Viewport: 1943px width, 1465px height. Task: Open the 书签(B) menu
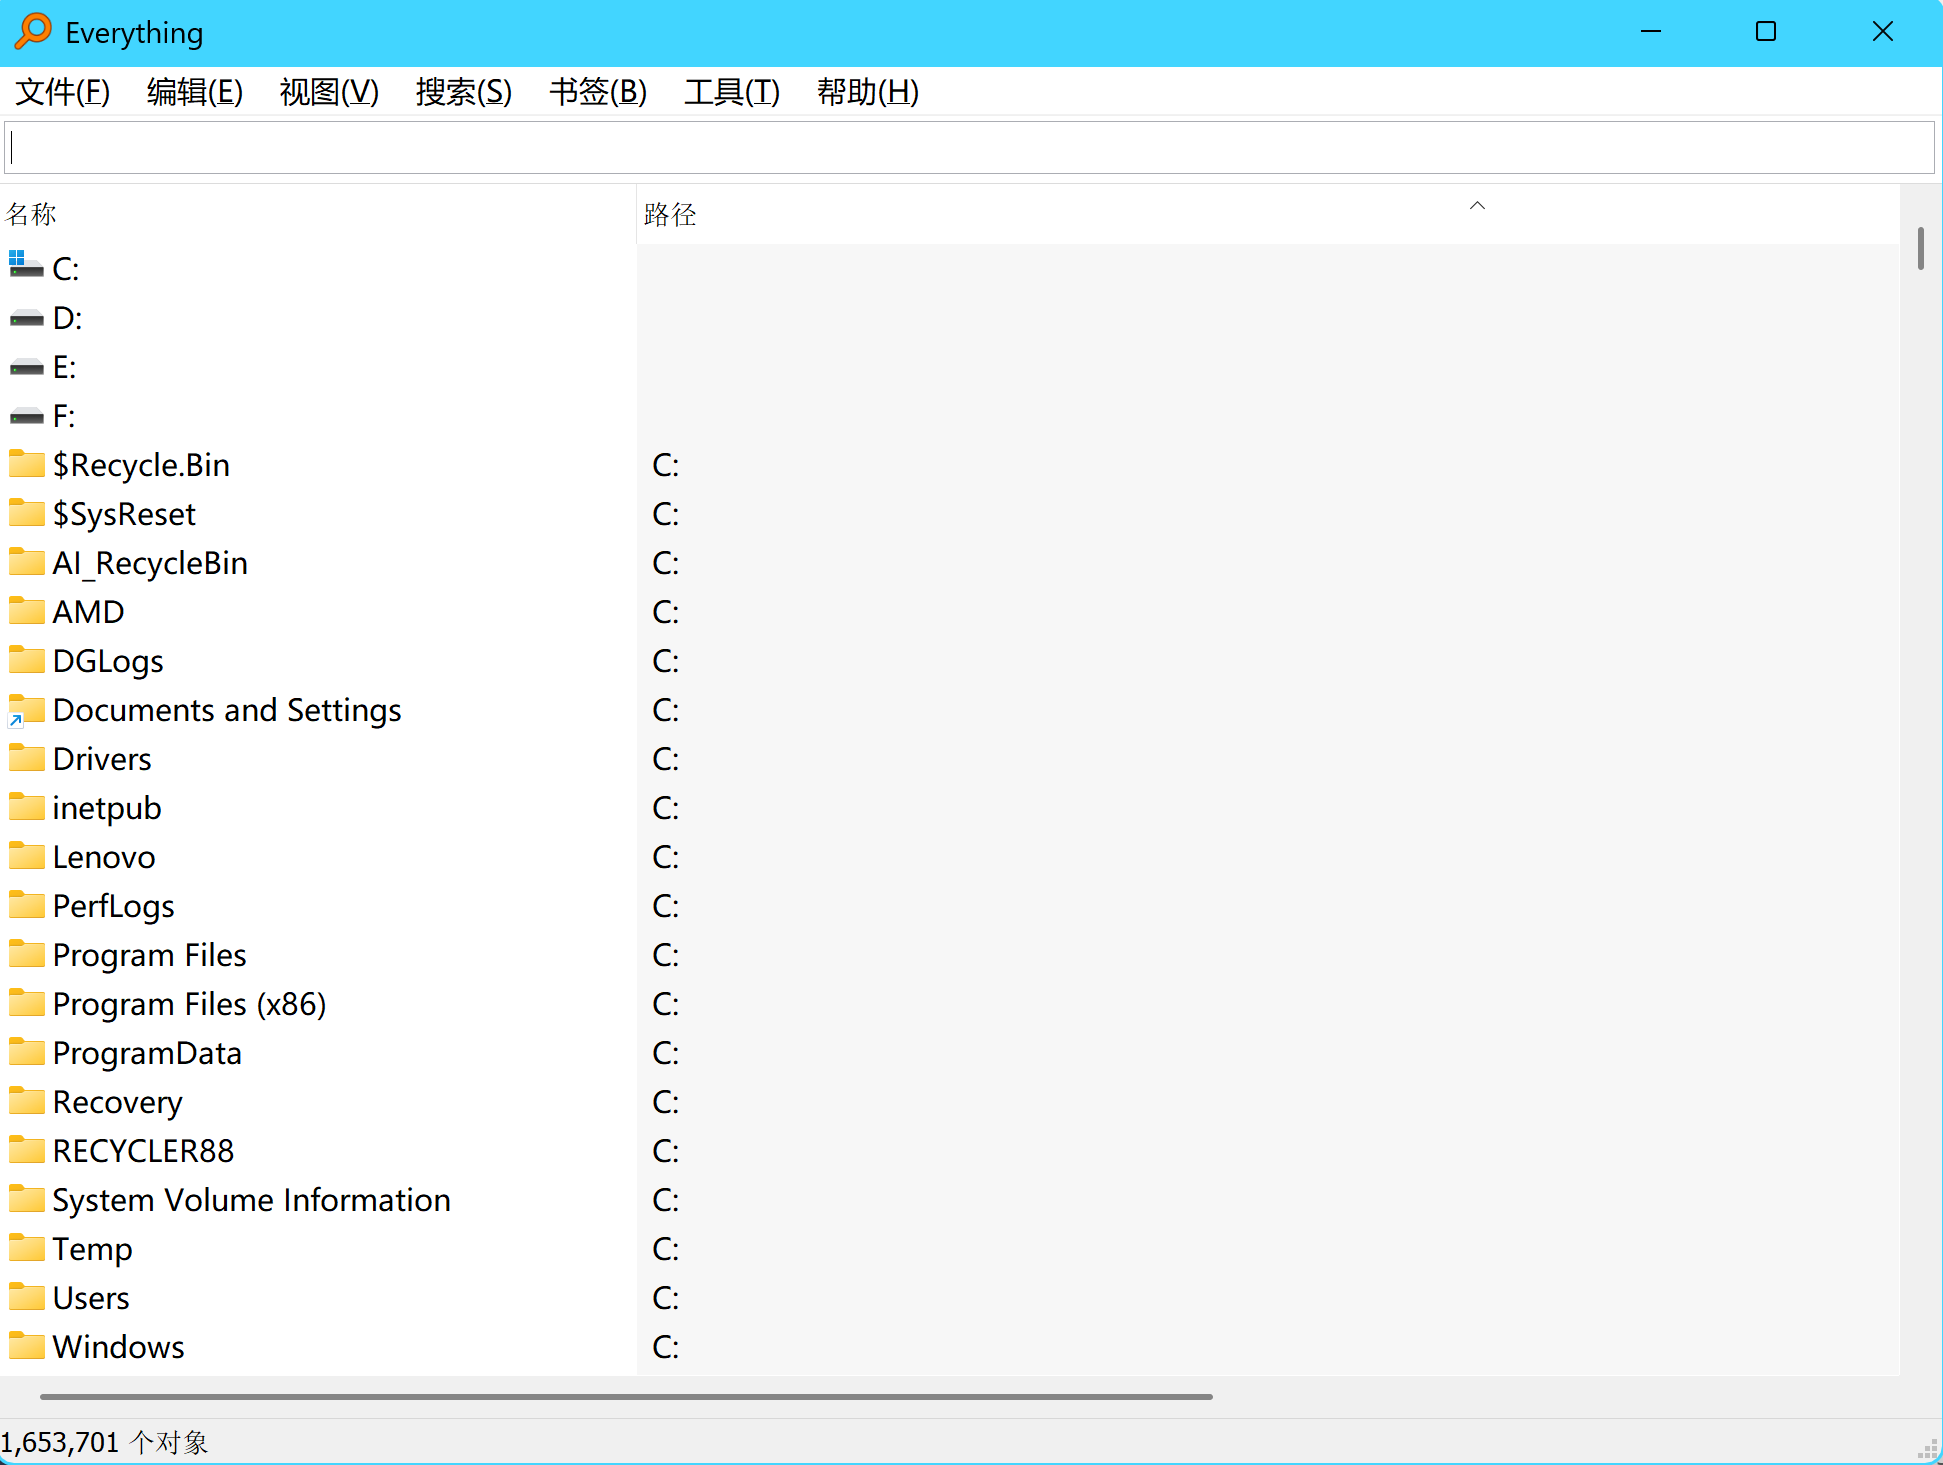pos(597,92)
